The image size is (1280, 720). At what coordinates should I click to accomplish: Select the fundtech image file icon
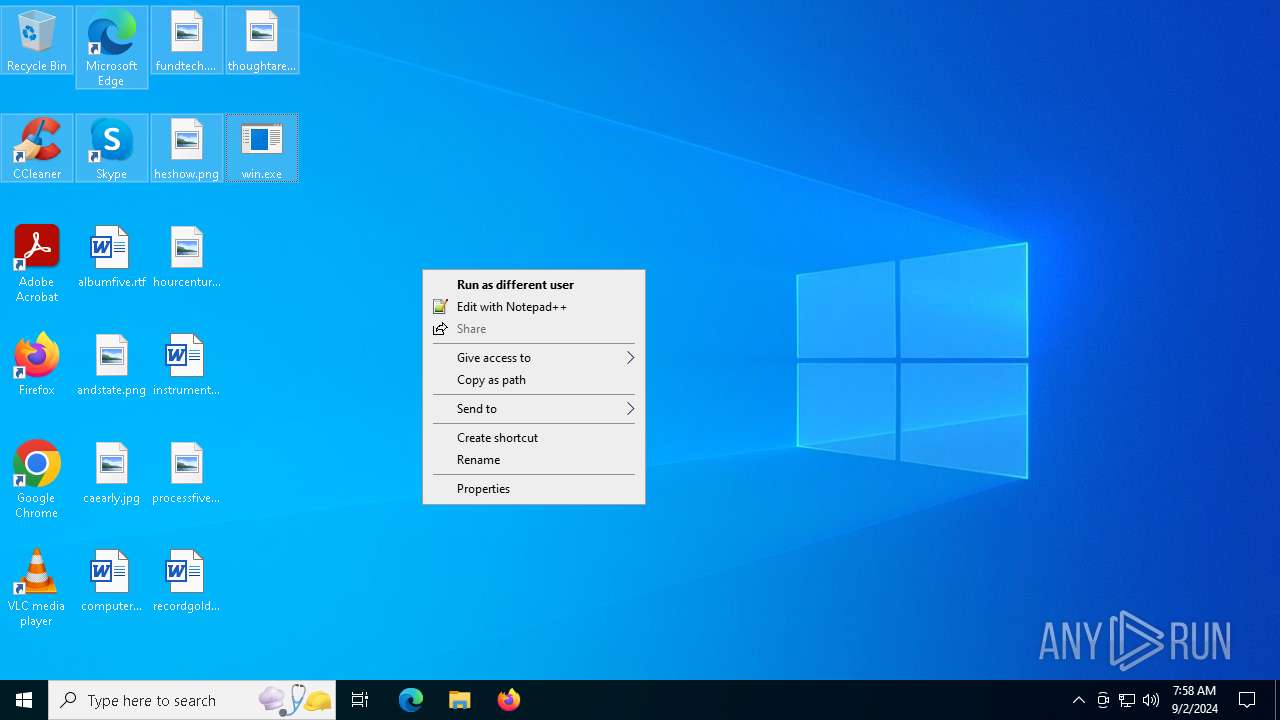(x=186, y=40)
